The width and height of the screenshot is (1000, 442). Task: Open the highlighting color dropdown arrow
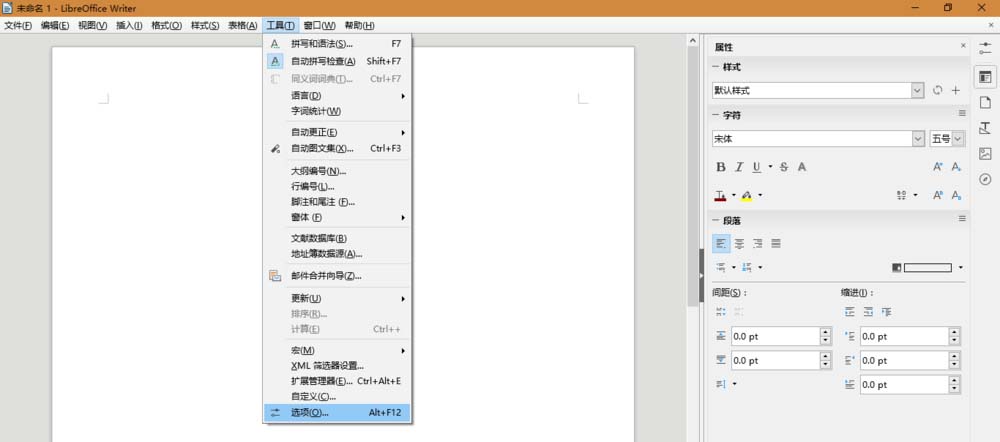point(760,195)
